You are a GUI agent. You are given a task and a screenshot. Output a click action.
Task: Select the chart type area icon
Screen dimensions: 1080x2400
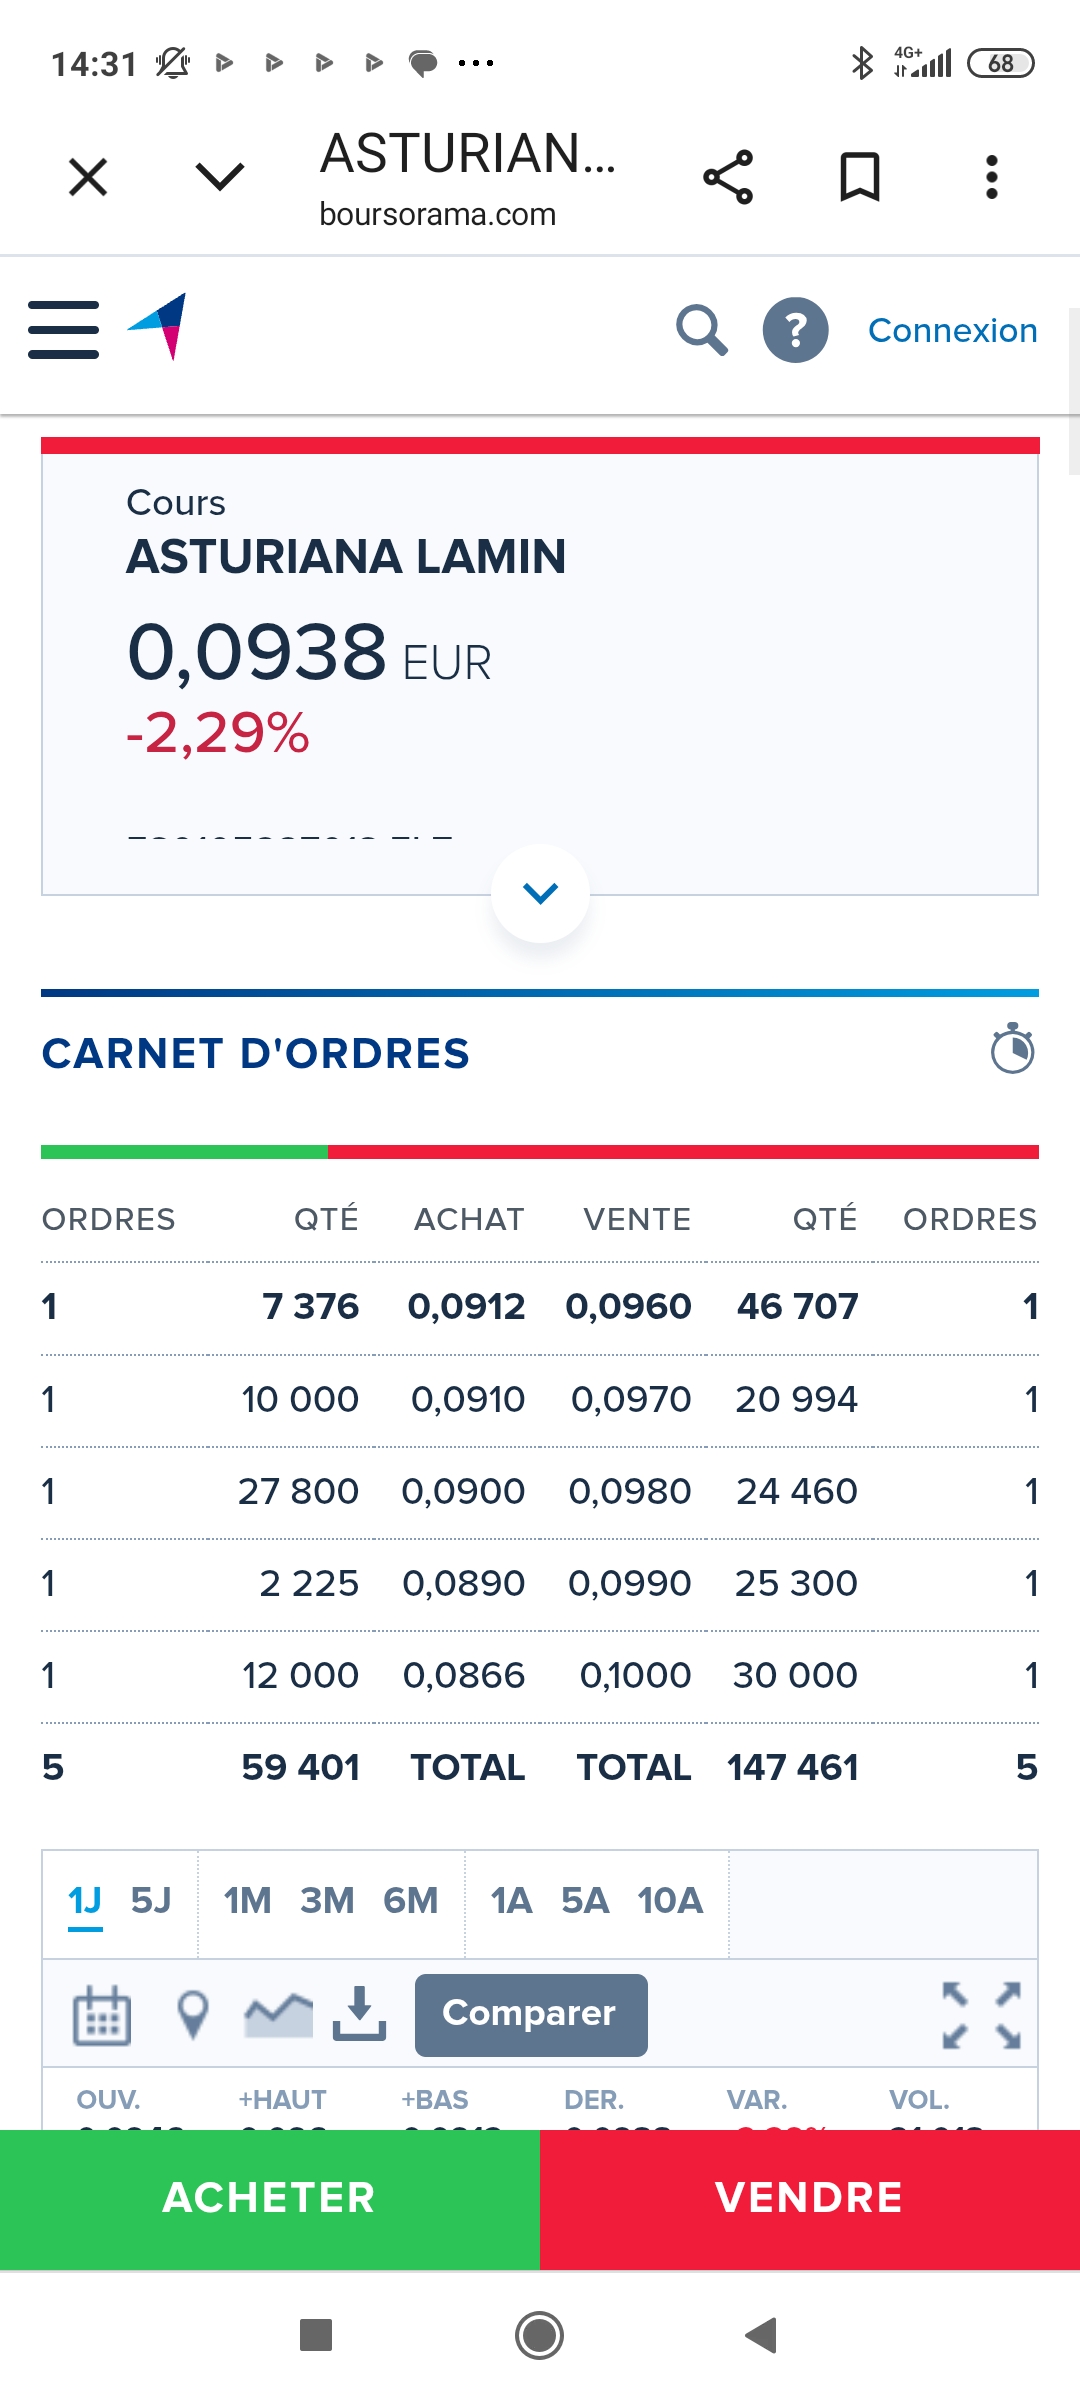[x=278, y=2014]
